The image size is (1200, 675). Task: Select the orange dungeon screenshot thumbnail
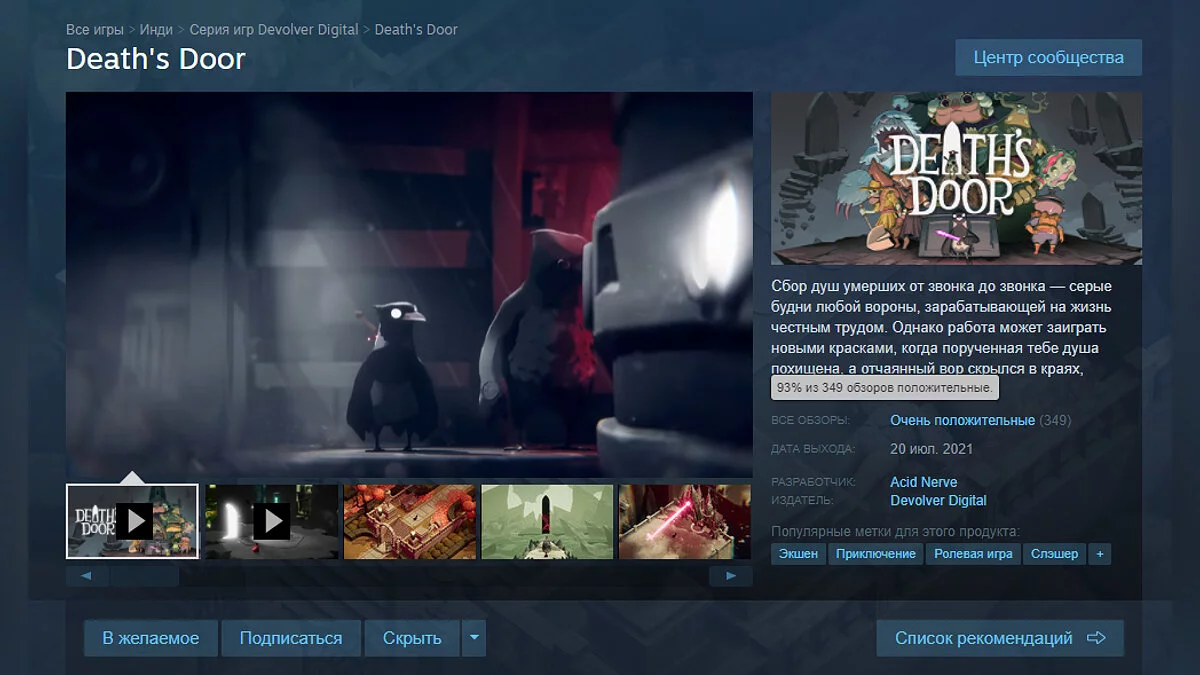pos(409,521)
